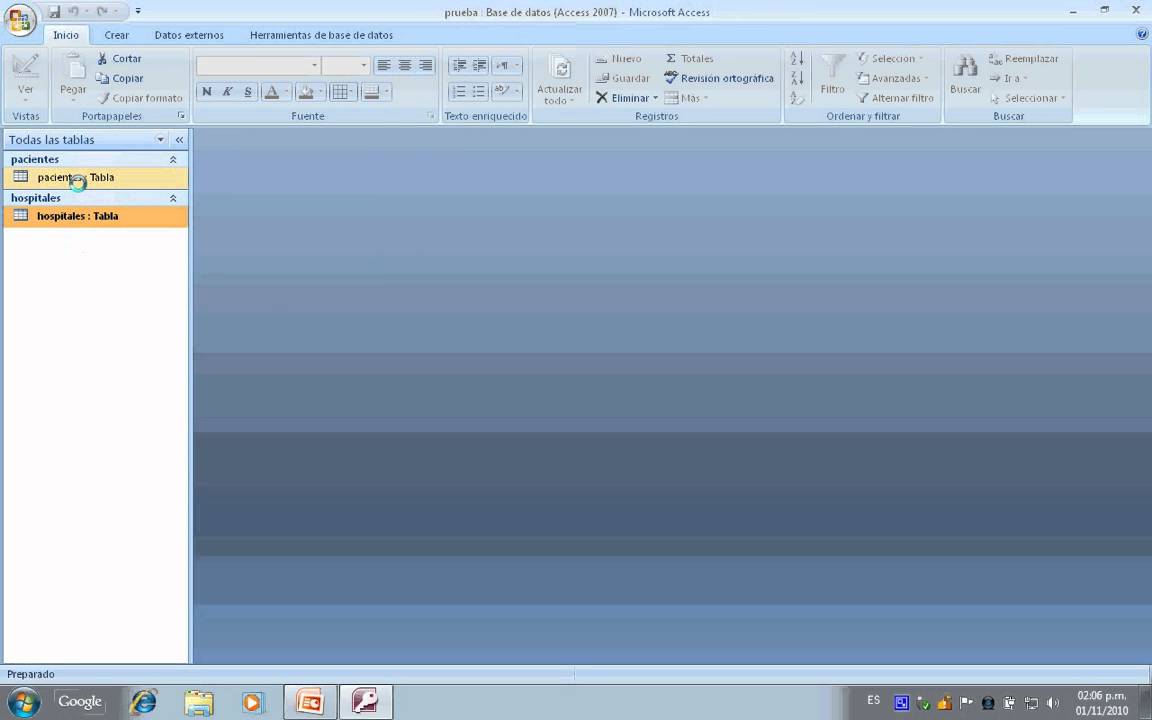Click the Undo icon in quick access toolbar
Image resolution: width=1152 pixels, height=720 pixels.
pos(73,12)
